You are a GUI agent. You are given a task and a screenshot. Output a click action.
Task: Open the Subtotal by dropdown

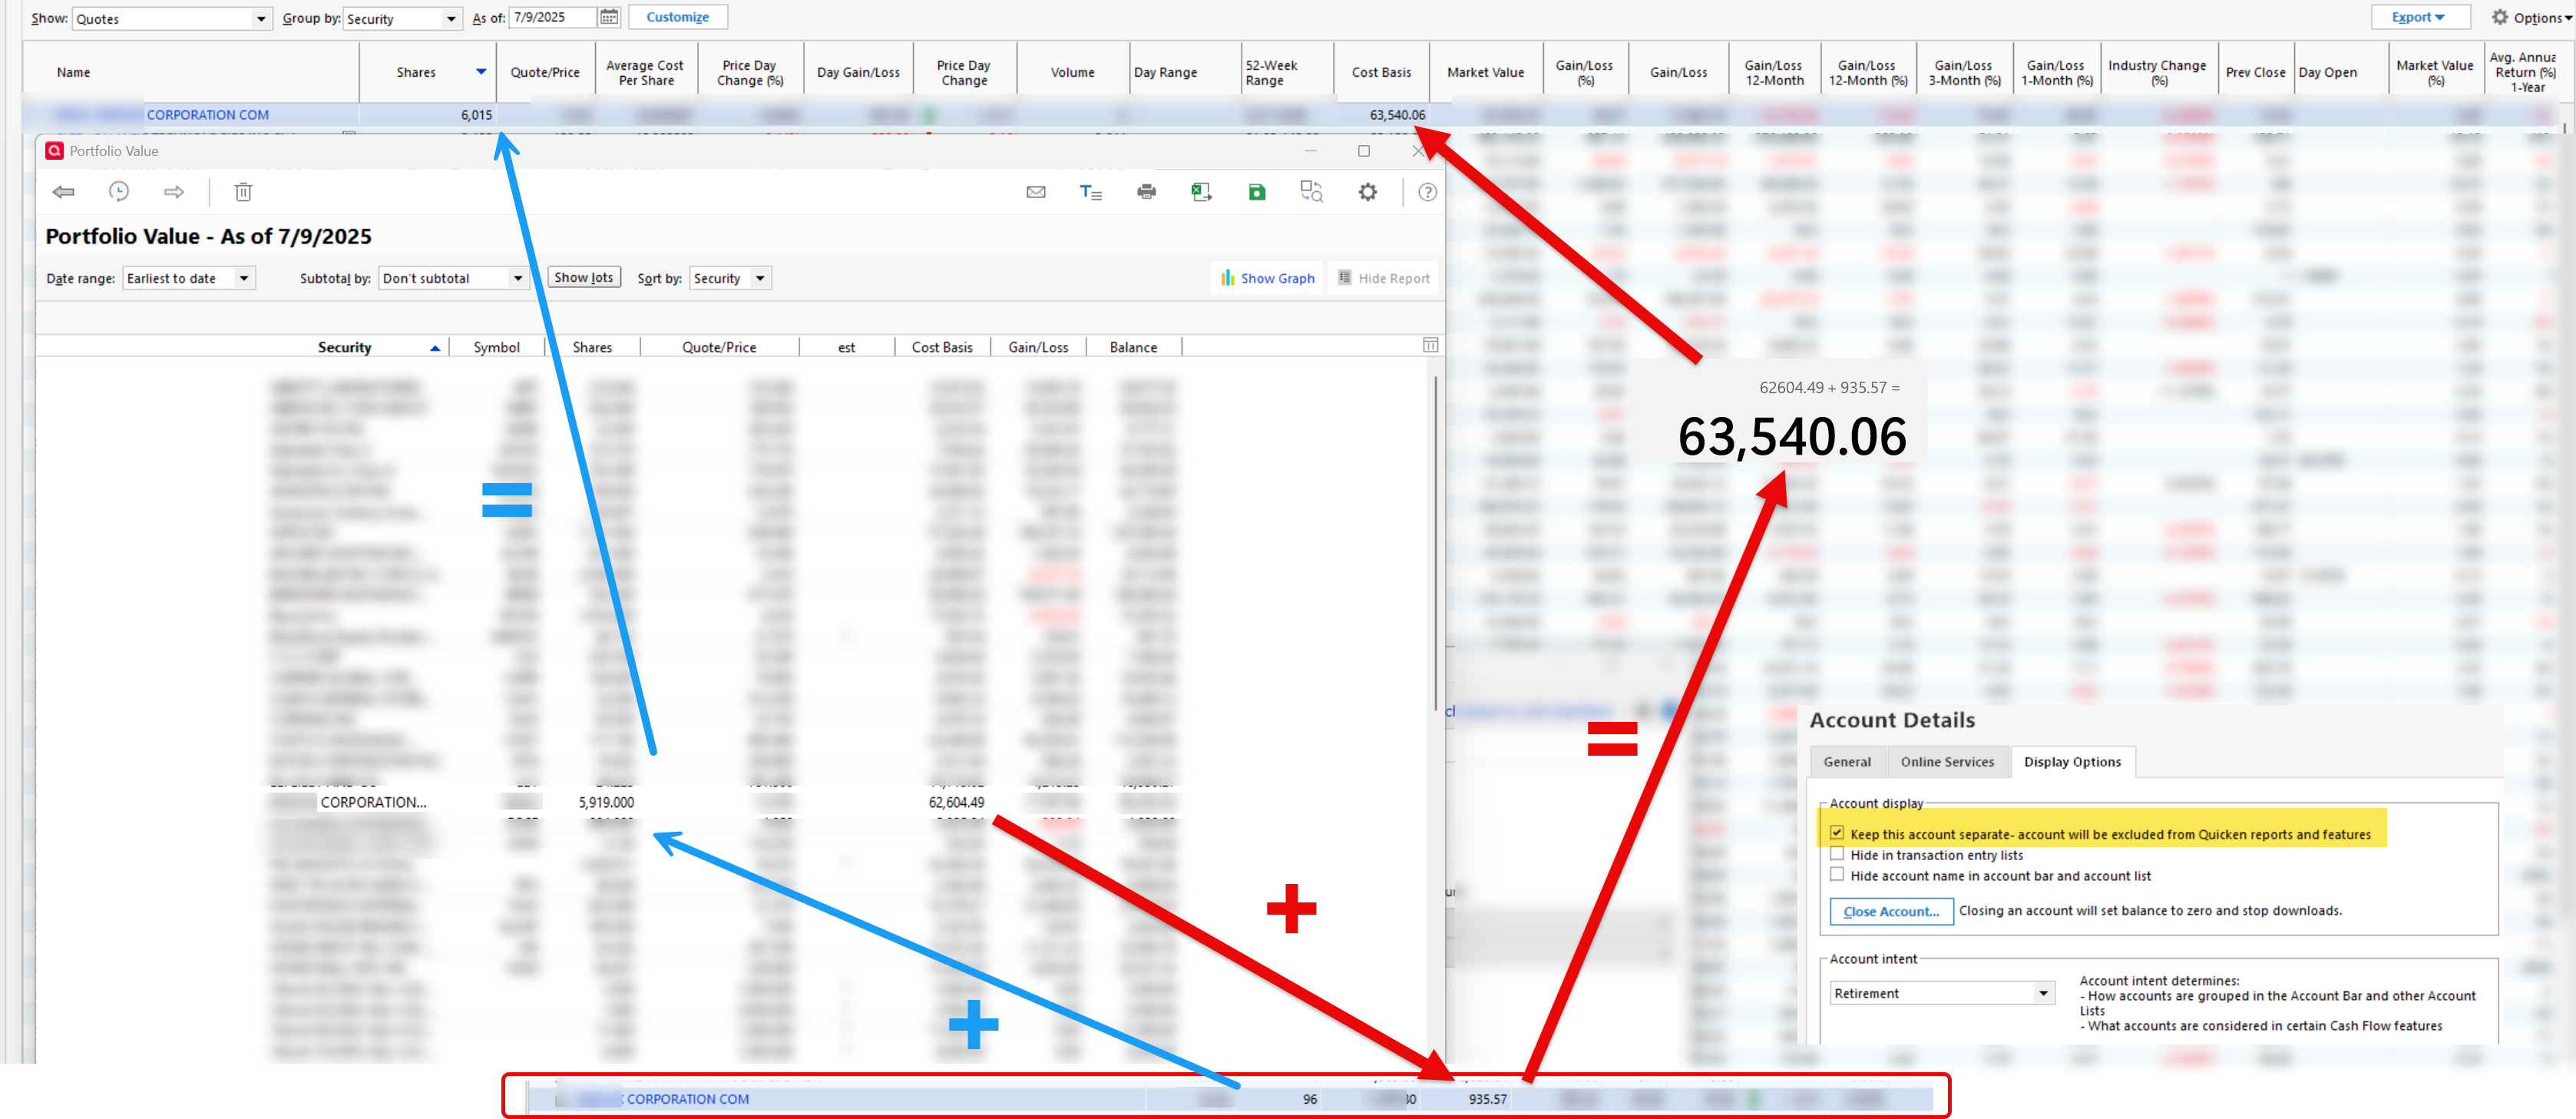pos(517,278)
